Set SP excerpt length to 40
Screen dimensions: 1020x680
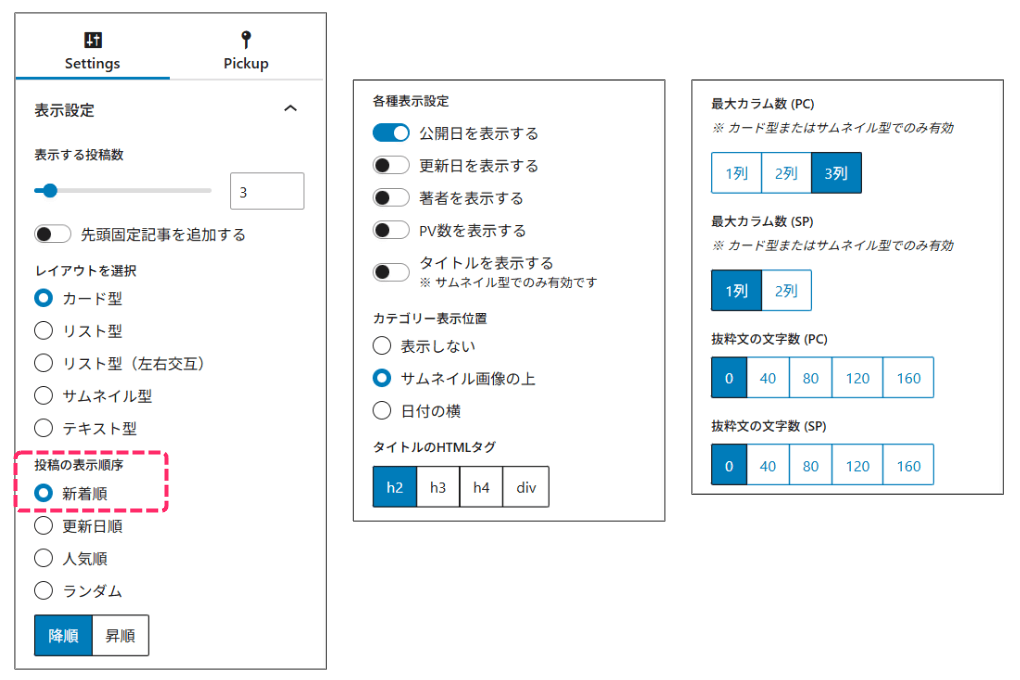pyautogui.click(x=768, y=465)
